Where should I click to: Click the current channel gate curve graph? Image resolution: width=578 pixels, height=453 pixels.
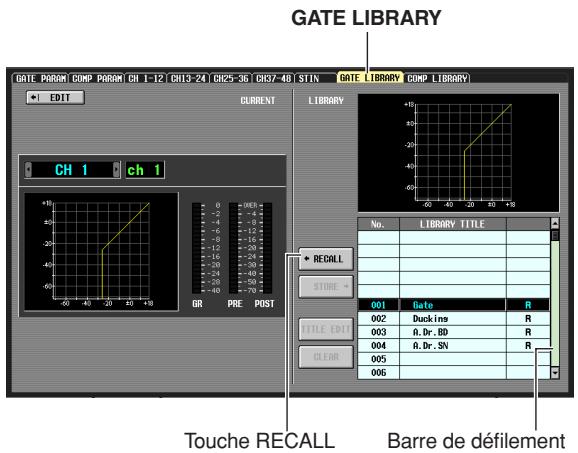101,252
